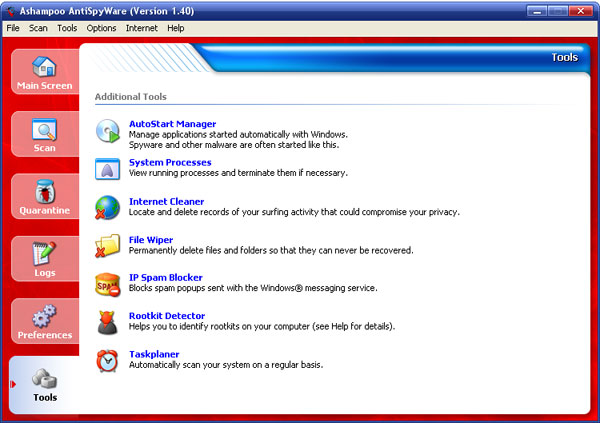Minimize the AntiSpyWare window
This screenshot has height=423, width=600.
click(x=537, y=11)
